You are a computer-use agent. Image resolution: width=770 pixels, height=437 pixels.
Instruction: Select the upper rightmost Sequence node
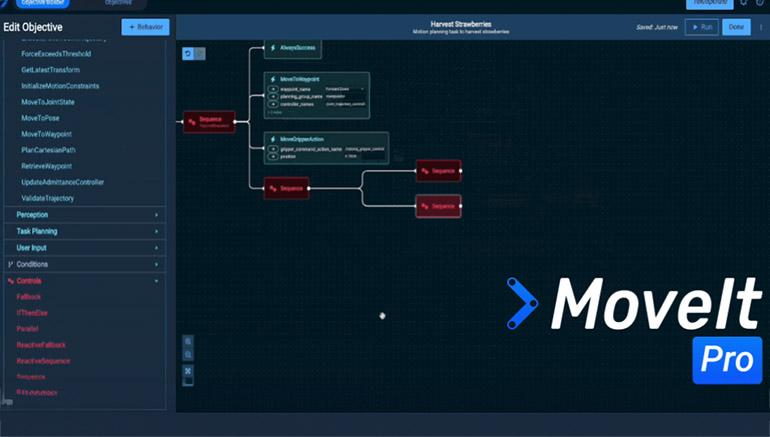[x=439, y=171]
